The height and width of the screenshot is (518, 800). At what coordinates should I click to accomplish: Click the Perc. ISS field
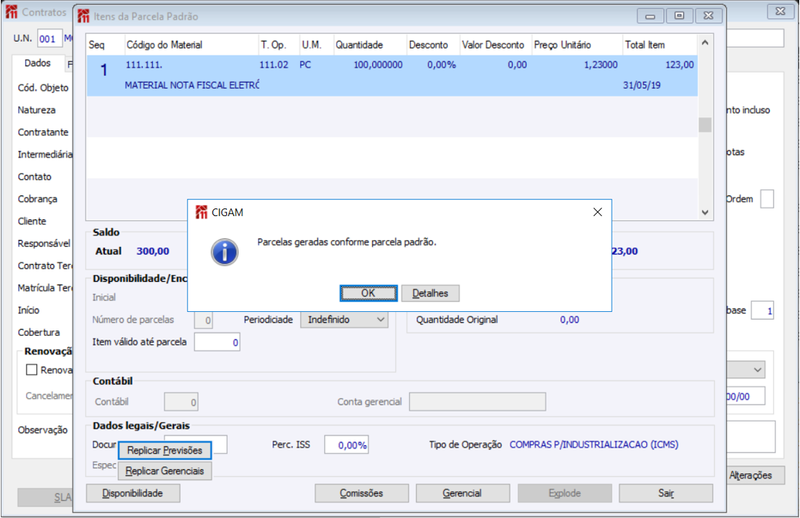[x=346, y=445]
